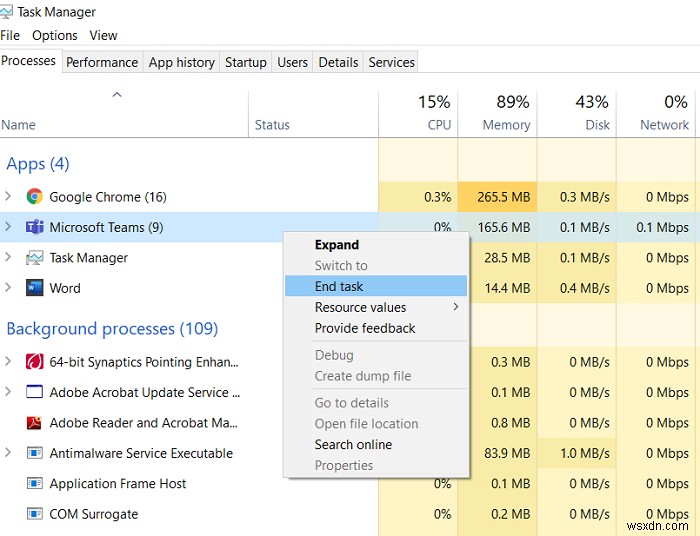The height and width of the screenshot is (536, 700).
Task: Choose End task from context menu
Action: click(x=339, y=286)
